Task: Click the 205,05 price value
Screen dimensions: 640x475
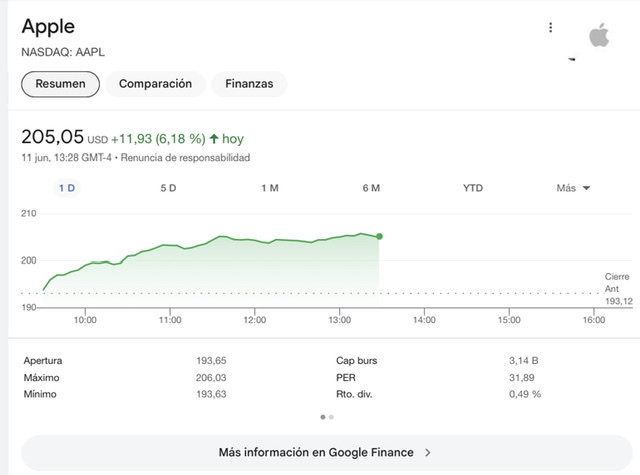Action: 52,137
